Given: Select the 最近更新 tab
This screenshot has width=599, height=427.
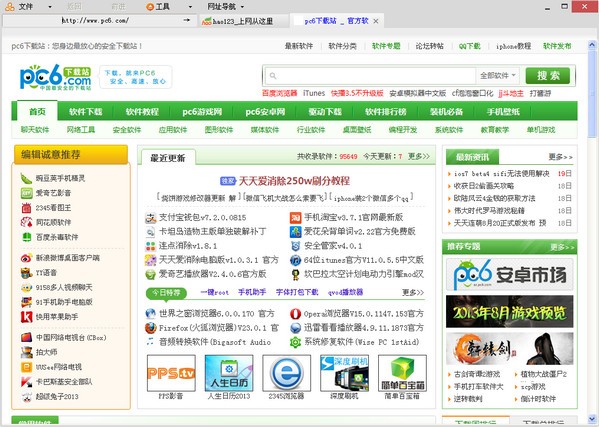Looking at the screenshot, I should pos(168,157).
